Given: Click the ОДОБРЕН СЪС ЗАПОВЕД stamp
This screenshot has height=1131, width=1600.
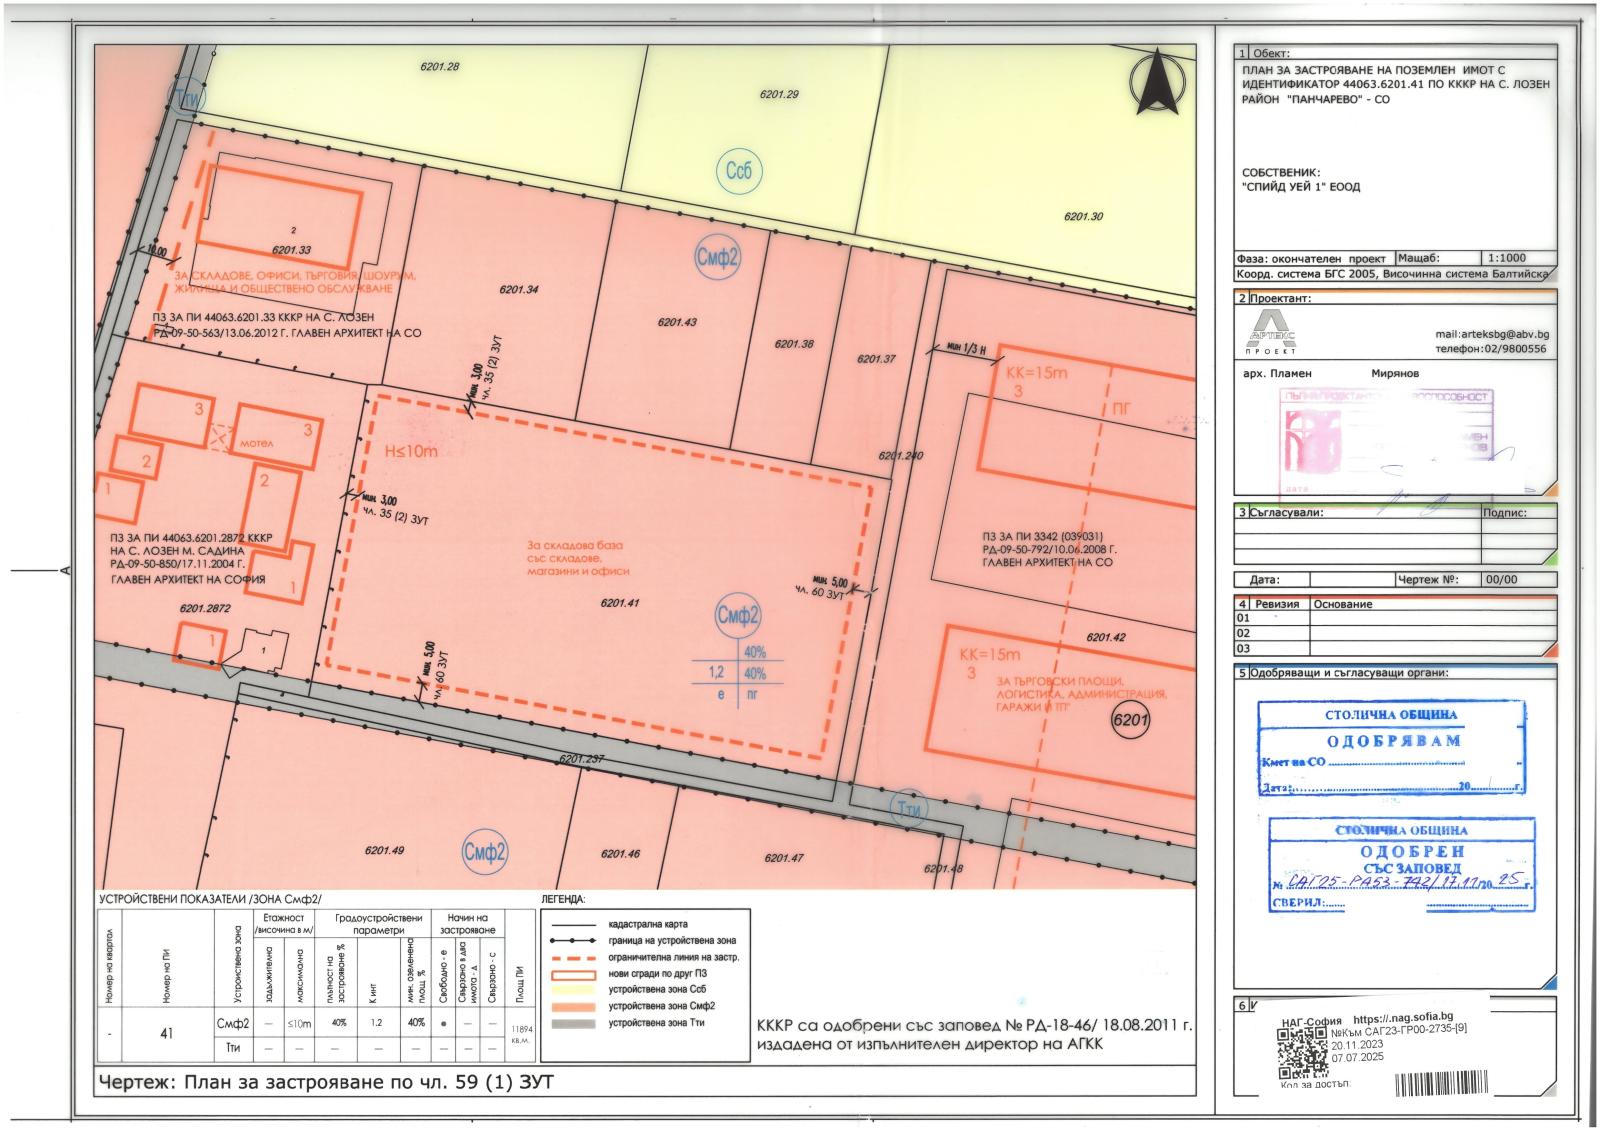Looking at the screenshot, I should 1400,864.
